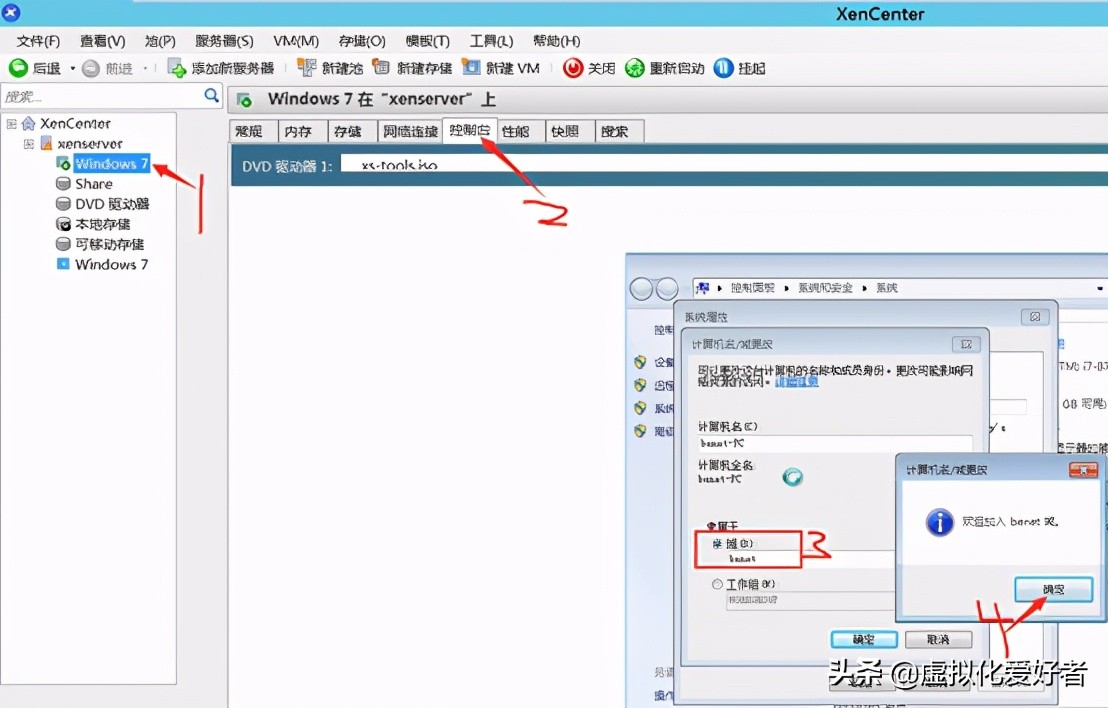Screen dimensions: 1108x708
Task: Click the 详细信息 link in the computer name dialog
Action: (x=797, y=382)
